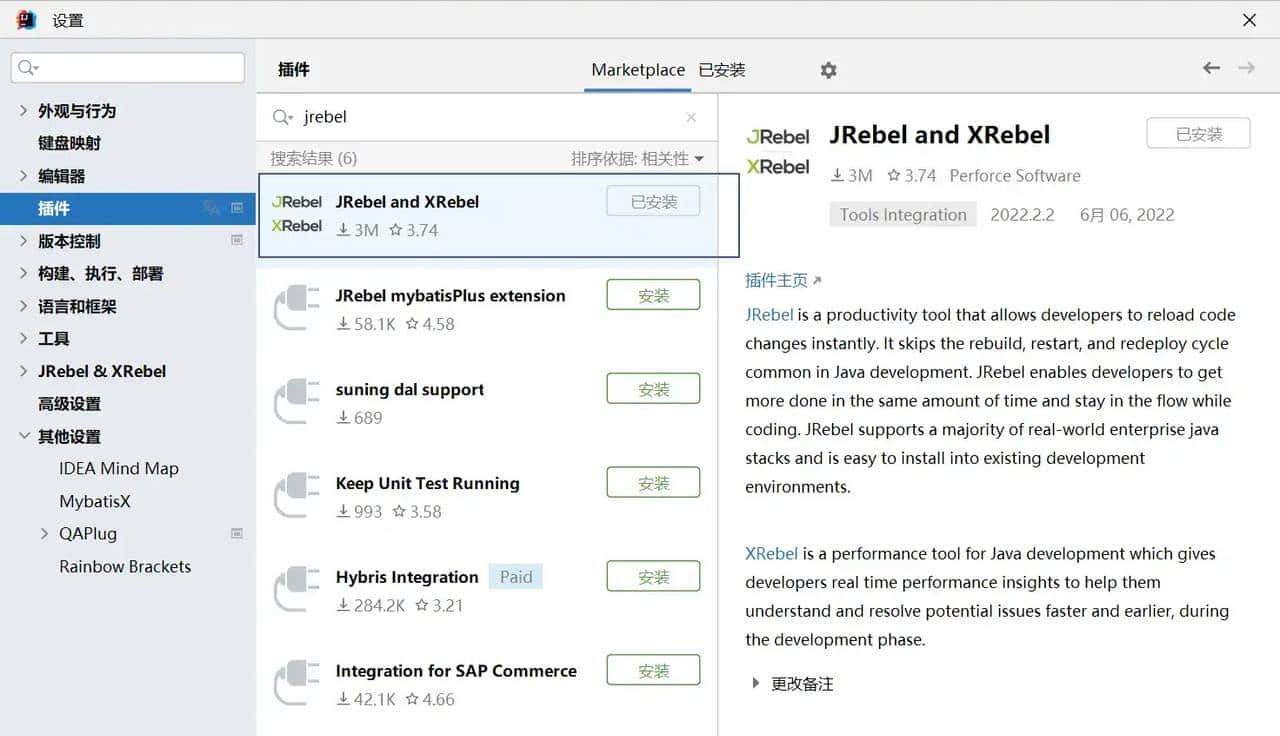Click the Tools Integration tag
Screen dimensions: 1280x736
coord(902,215)
